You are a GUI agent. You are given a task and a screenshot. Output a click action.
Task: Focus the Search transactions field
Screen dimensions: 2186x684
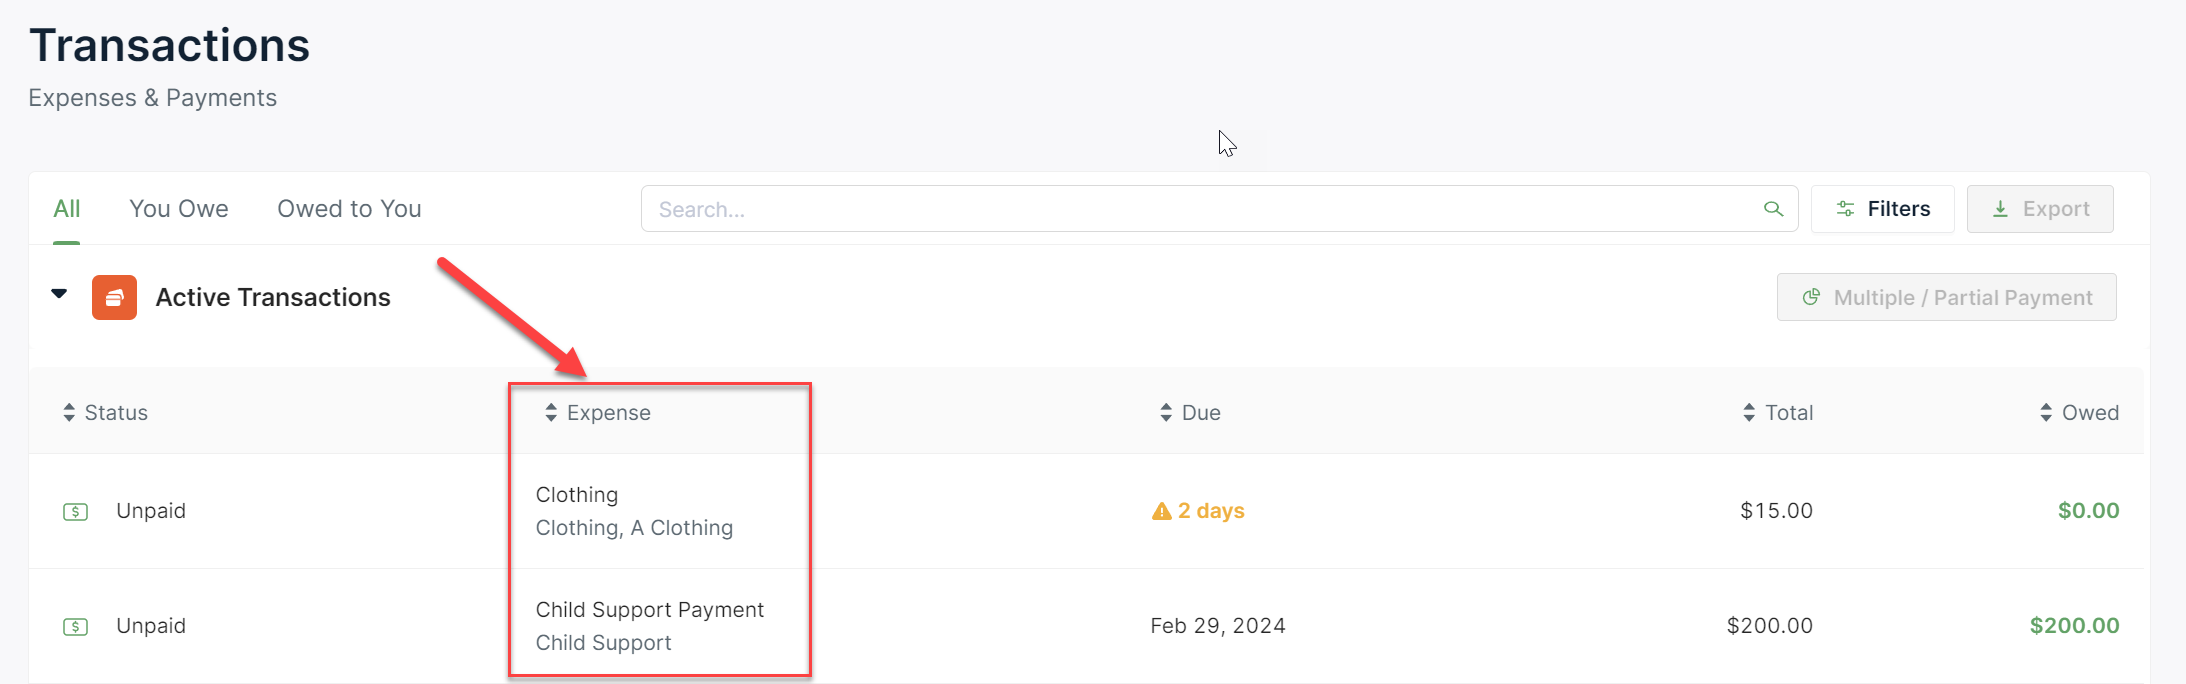(1200, 209)
